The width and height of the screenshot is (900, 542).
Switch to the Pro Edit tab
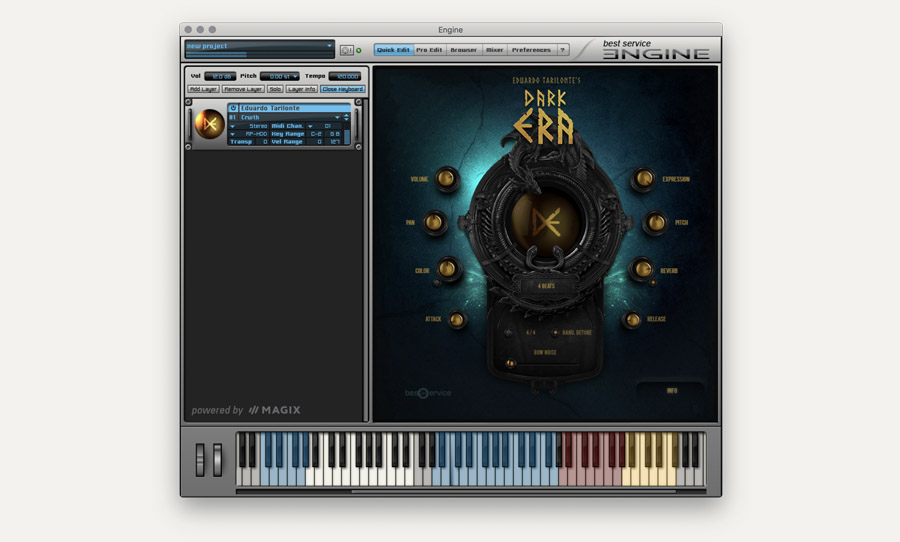pos(429,50)
